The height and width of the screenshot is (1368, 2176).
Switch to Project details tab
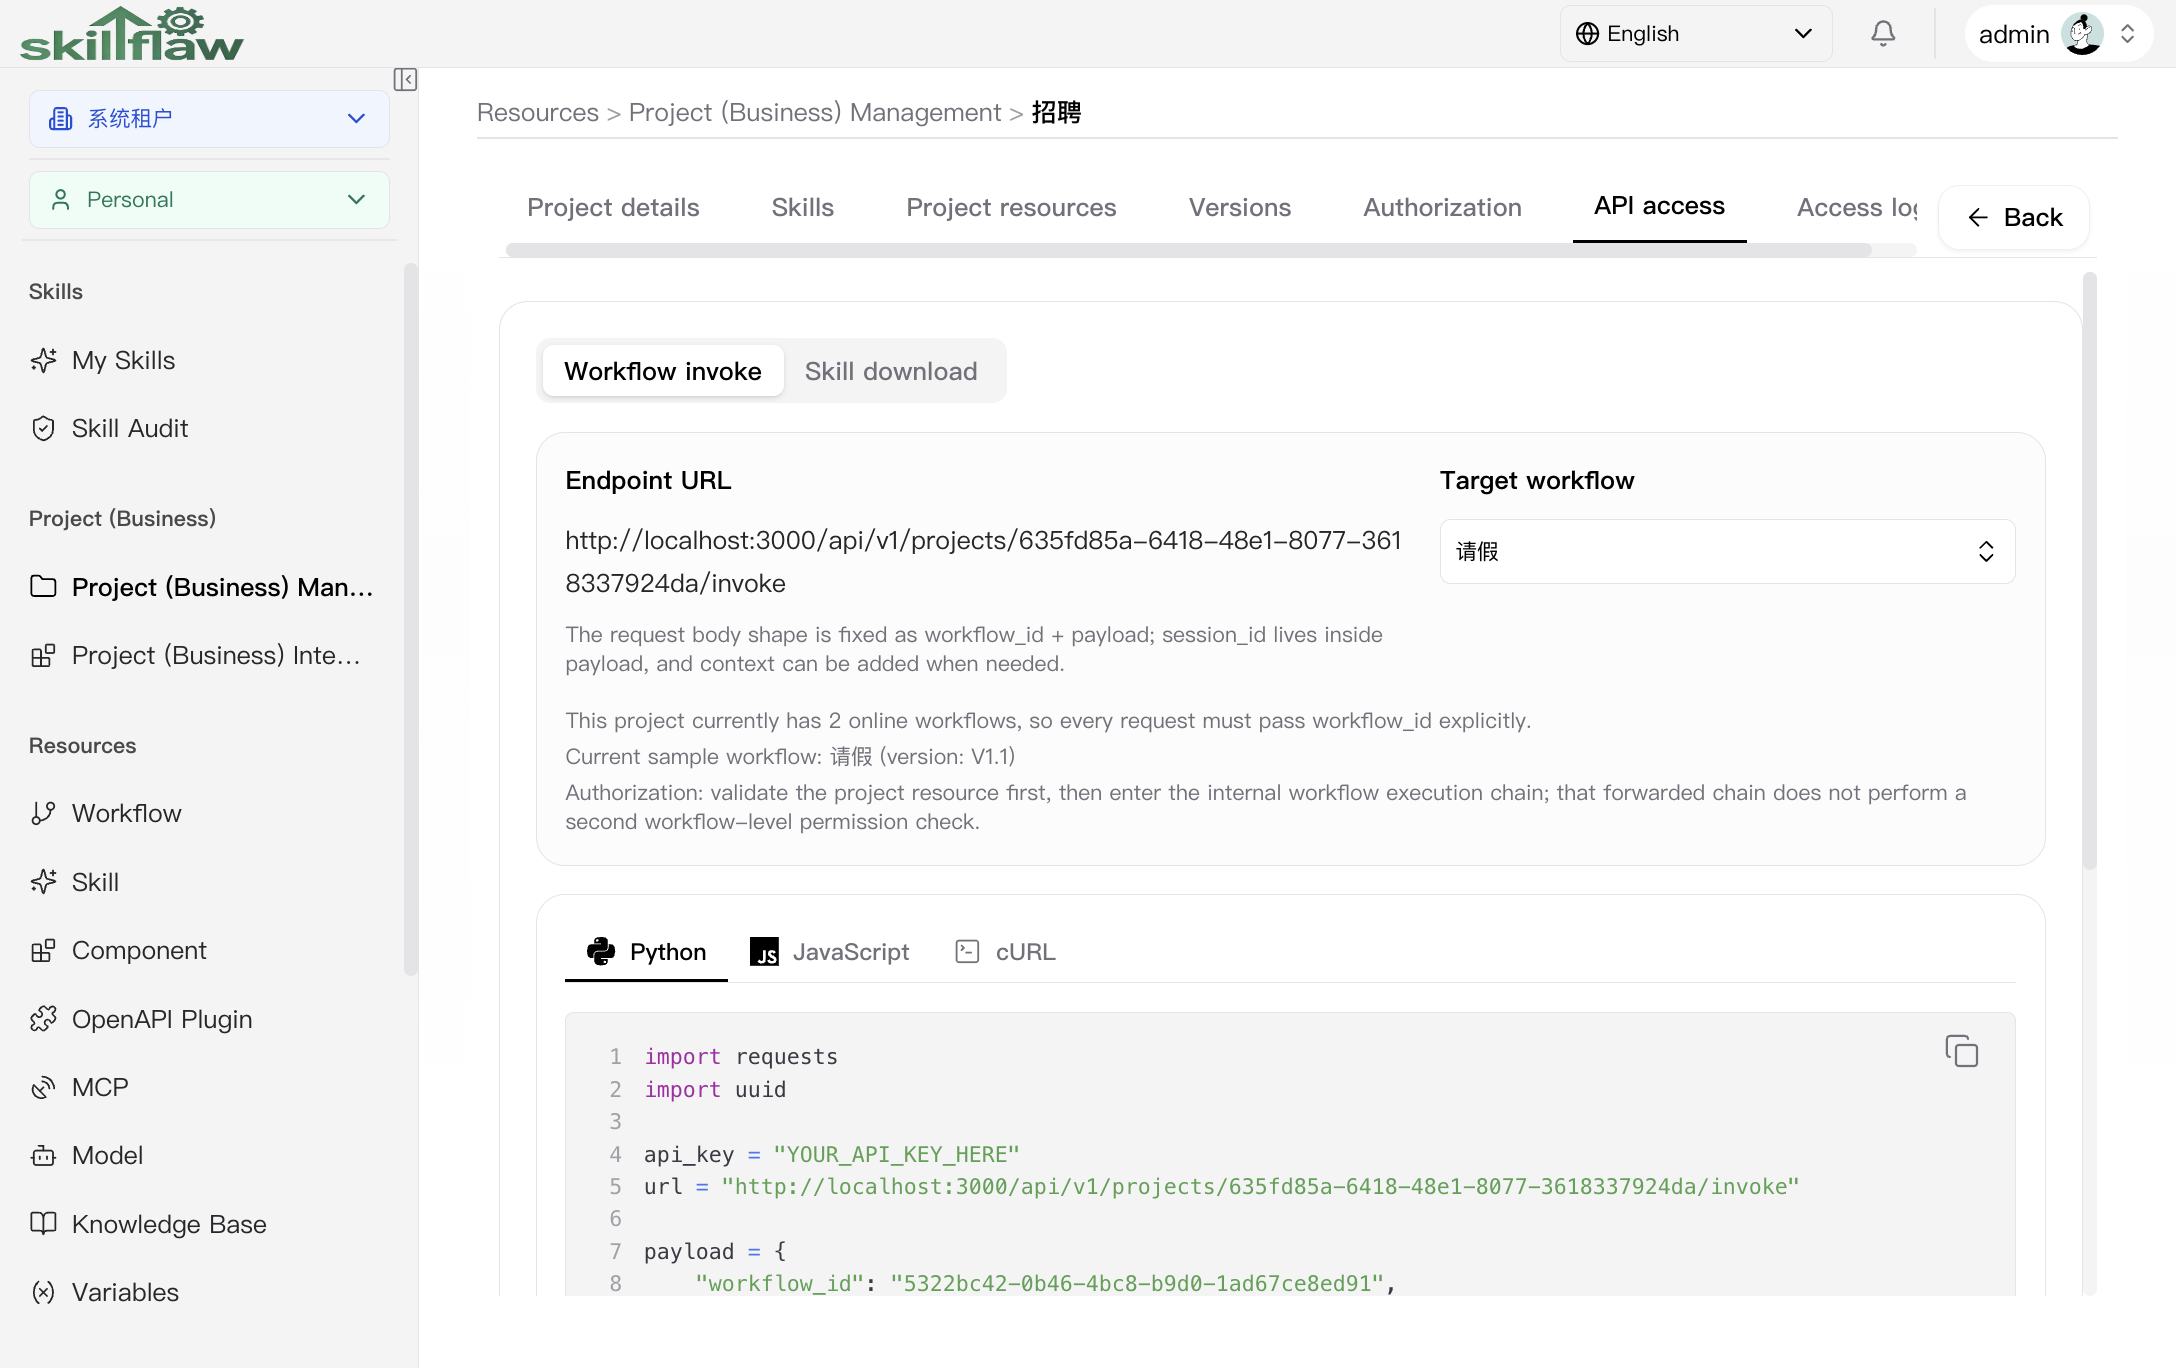tap(613, 208)
